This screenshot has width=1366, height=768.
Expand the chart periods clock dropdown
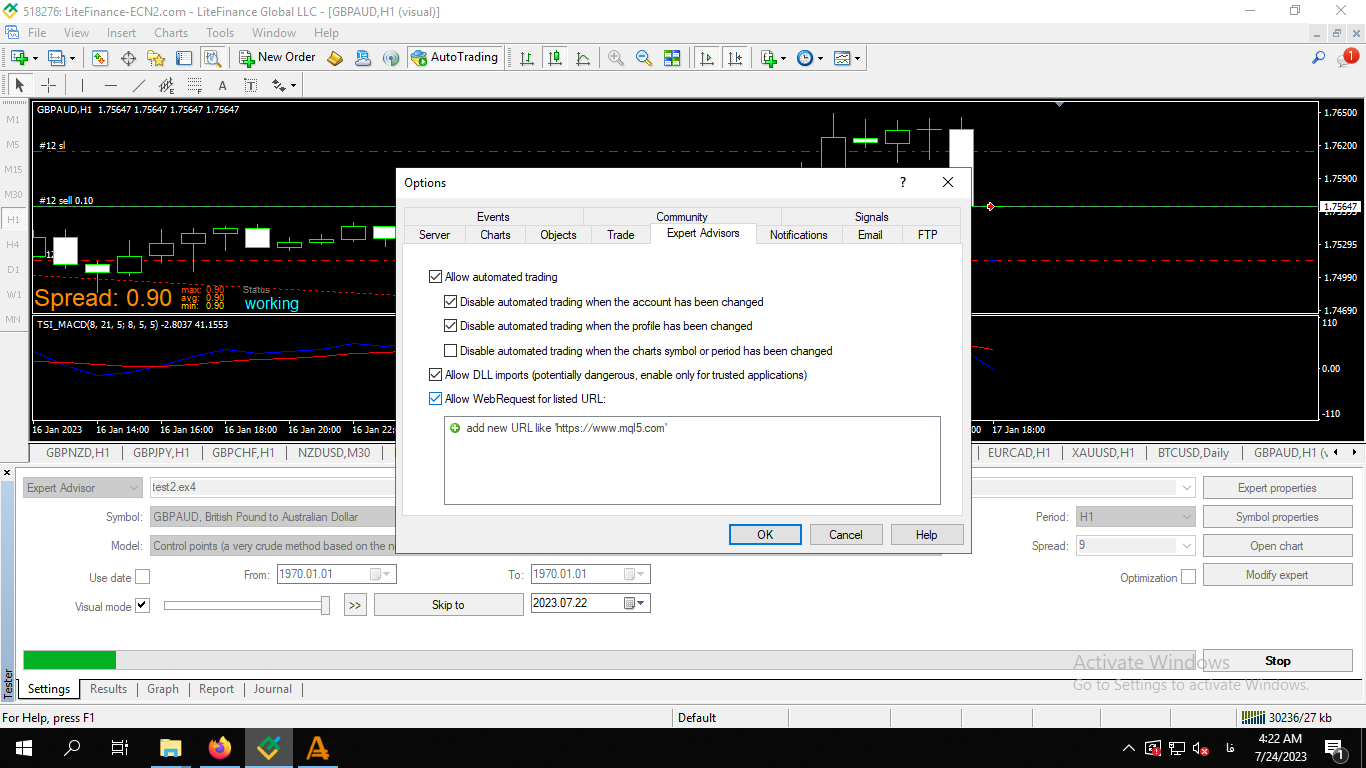(821, 59)
